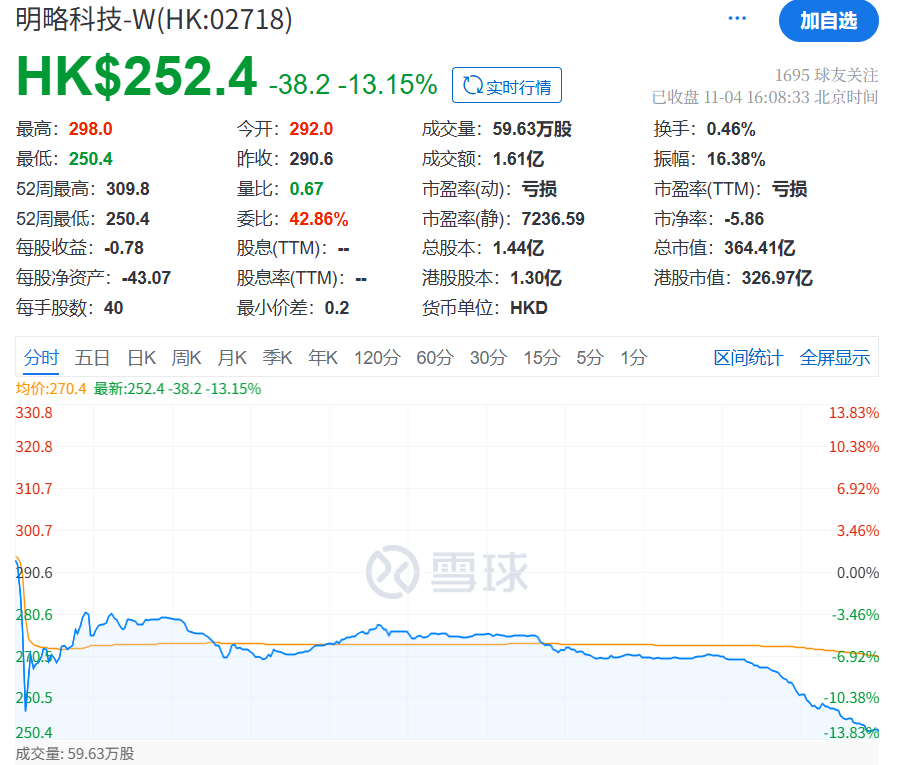Click 全屏显示 to show chart fullscreen
The image size is (900, 765).
pyautogui.click(x=835, y=358)
